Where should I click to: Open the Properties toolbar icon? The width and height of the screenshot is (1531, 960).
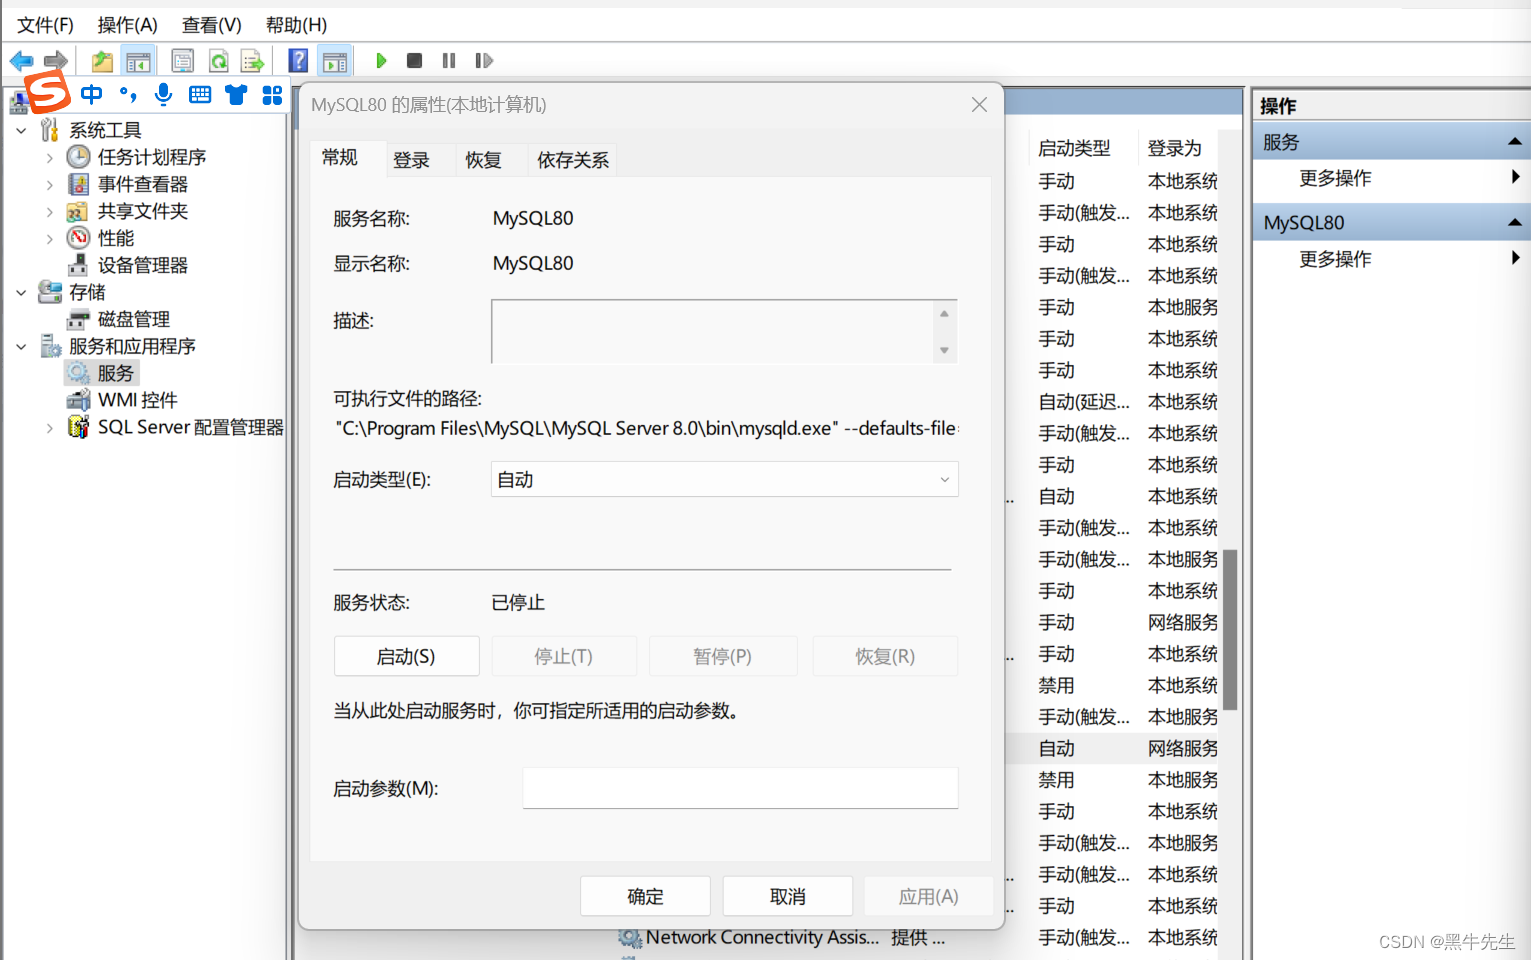point(182,61)
